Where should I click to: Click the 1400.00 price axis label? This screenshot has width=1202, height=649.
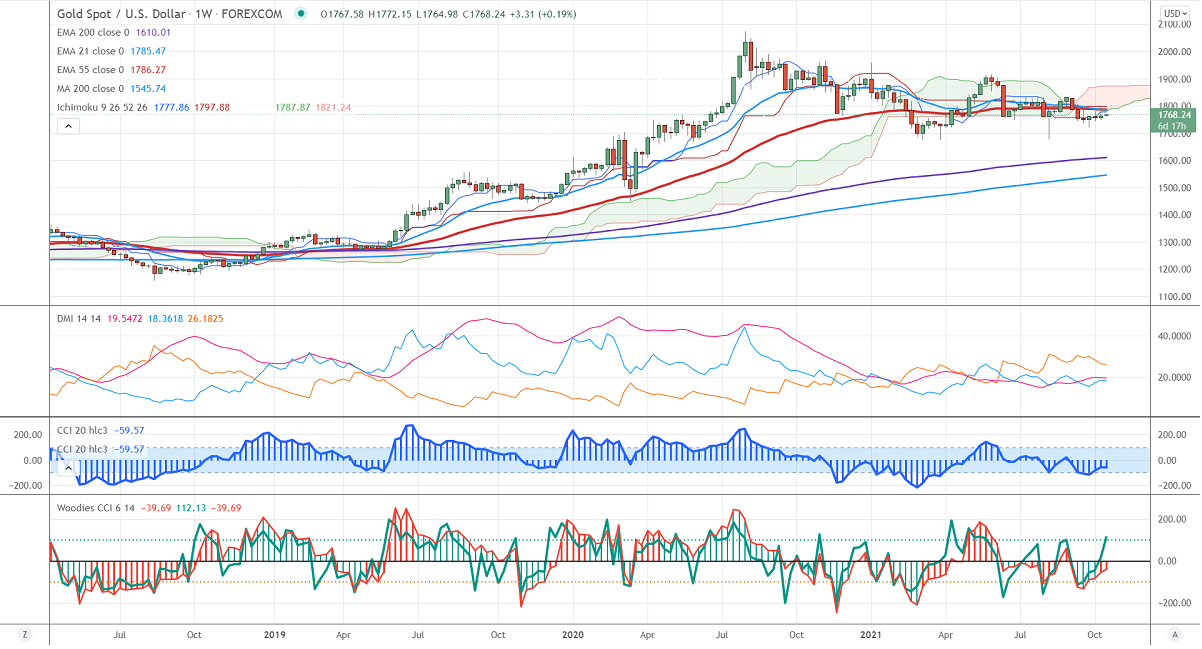(1173, 215)
